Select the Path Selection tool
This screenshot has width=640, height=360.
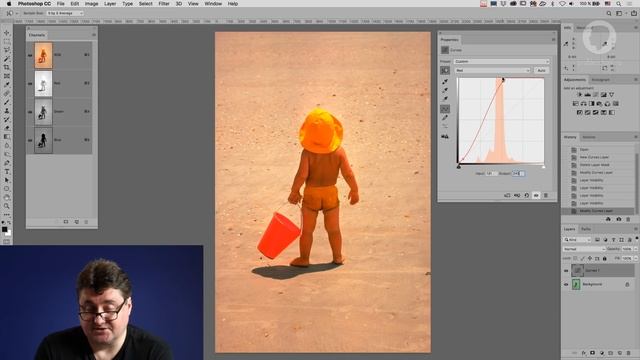(x=7, y=180)
